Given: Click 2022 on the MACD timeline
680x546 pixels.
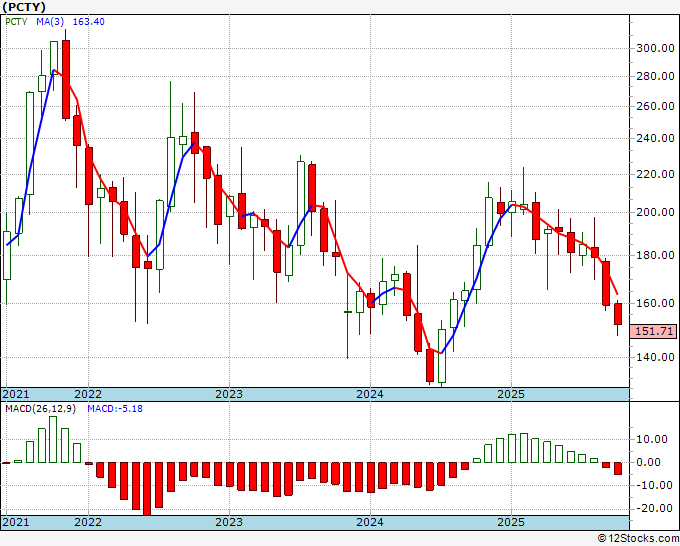Looking at the screenshot, I should [x=88, y=522].
